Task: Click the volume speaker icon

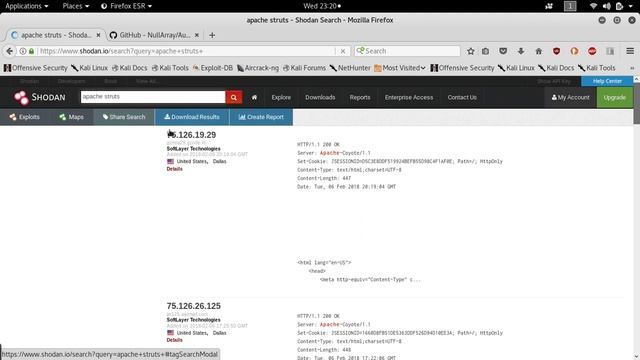Action: [x=607, y=6]
